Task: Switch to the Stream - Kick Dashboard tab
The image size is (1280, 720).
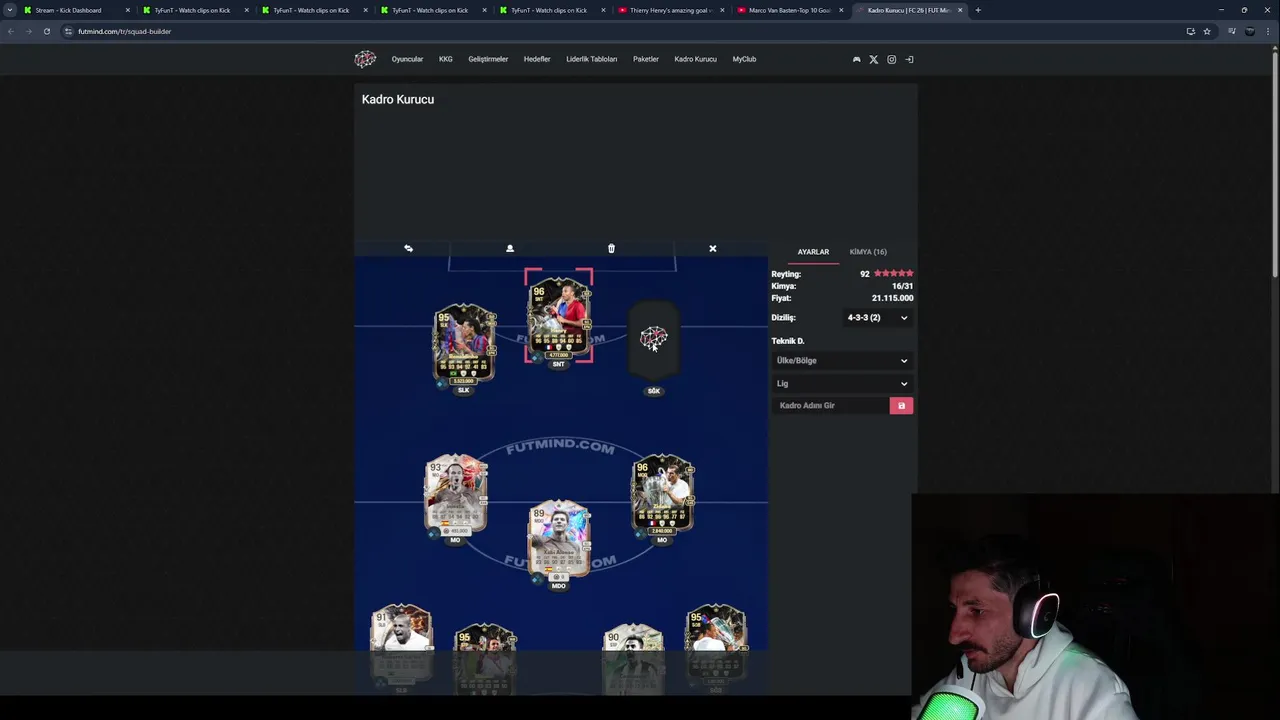Action: [75, 10]
